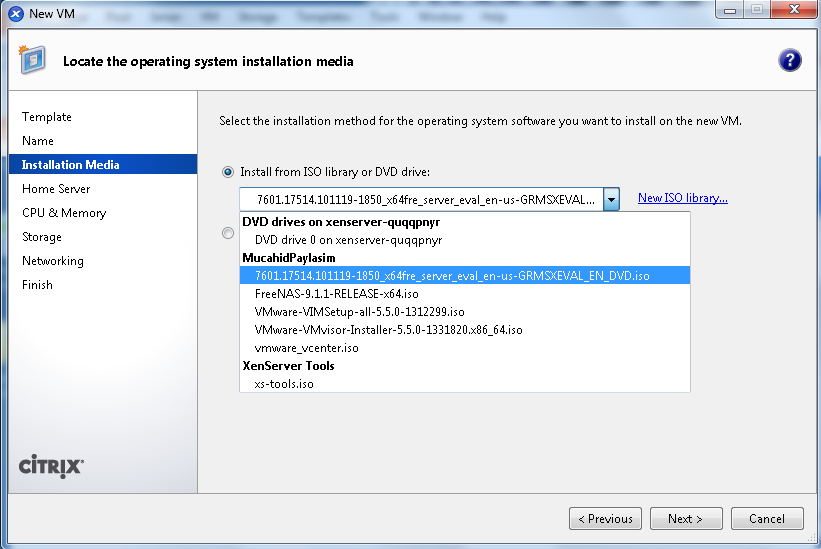The height and width of the screenshot is (549, 821).
Task: Select FreeNAS-9.1.1-RELEASE-x64.iso
Action: click(x=465, y=294)
